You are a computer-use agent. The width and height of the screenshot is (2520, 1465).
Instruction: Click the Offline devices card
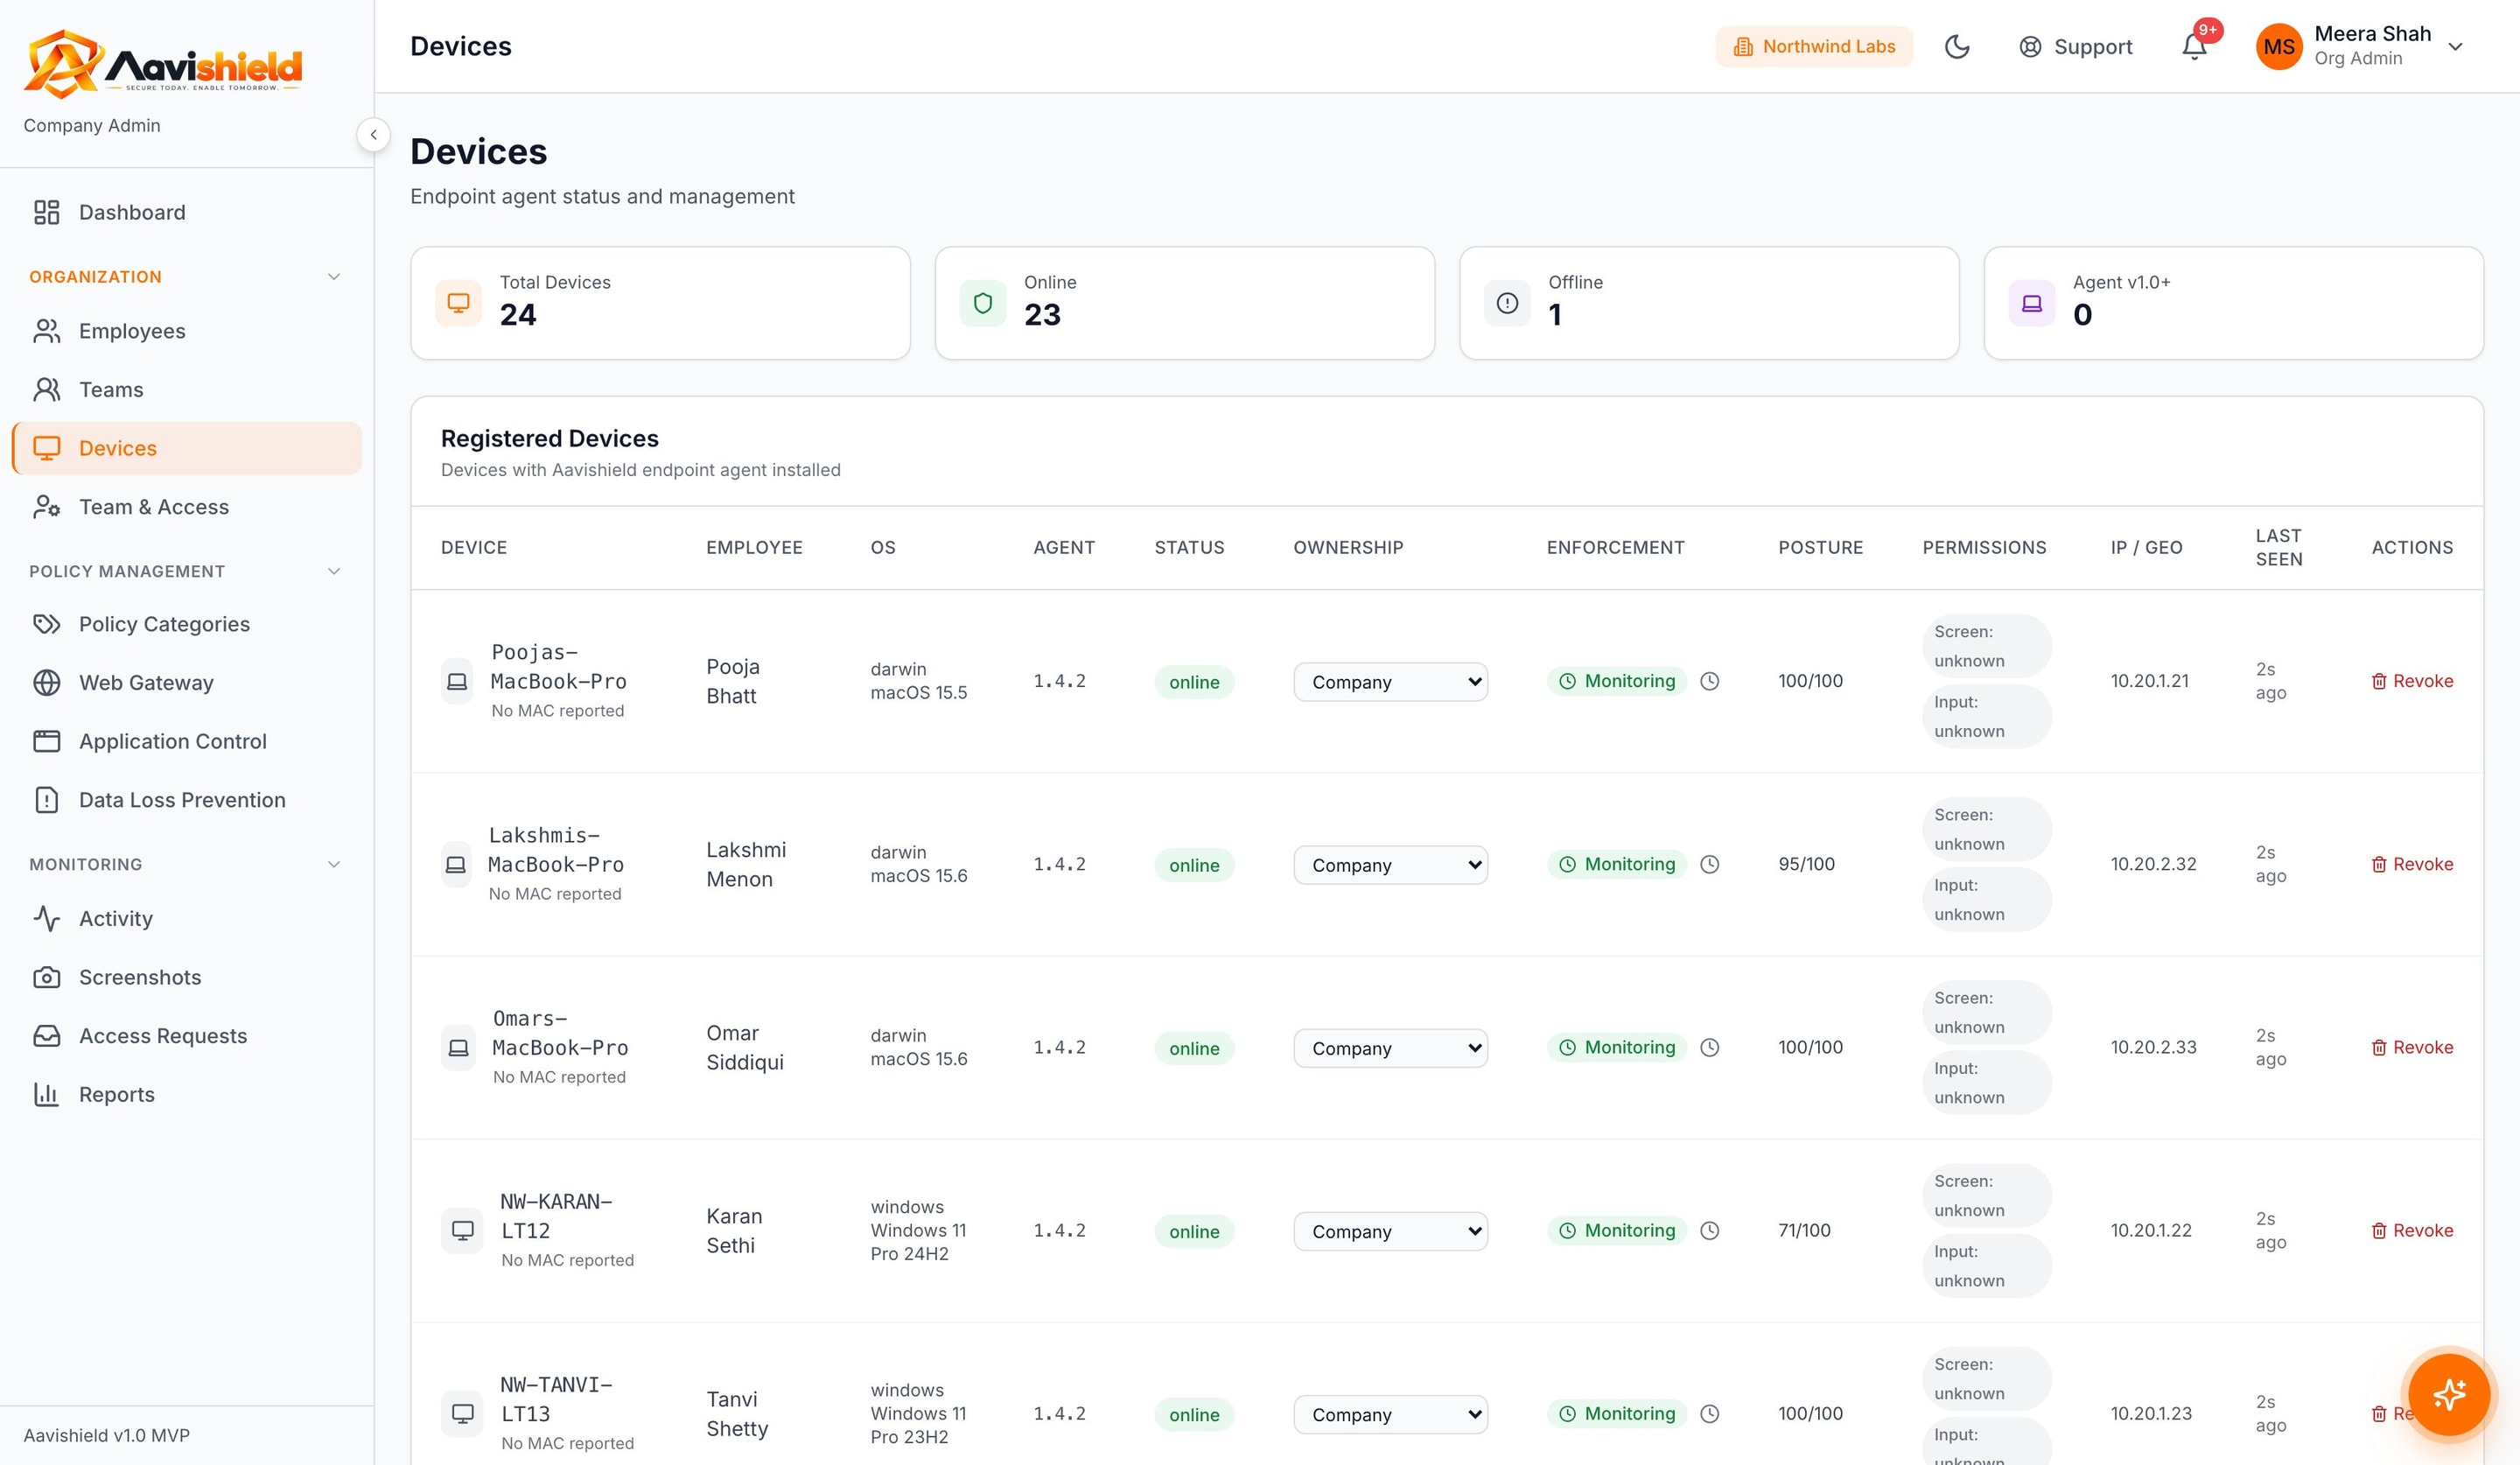[1709, 303]
